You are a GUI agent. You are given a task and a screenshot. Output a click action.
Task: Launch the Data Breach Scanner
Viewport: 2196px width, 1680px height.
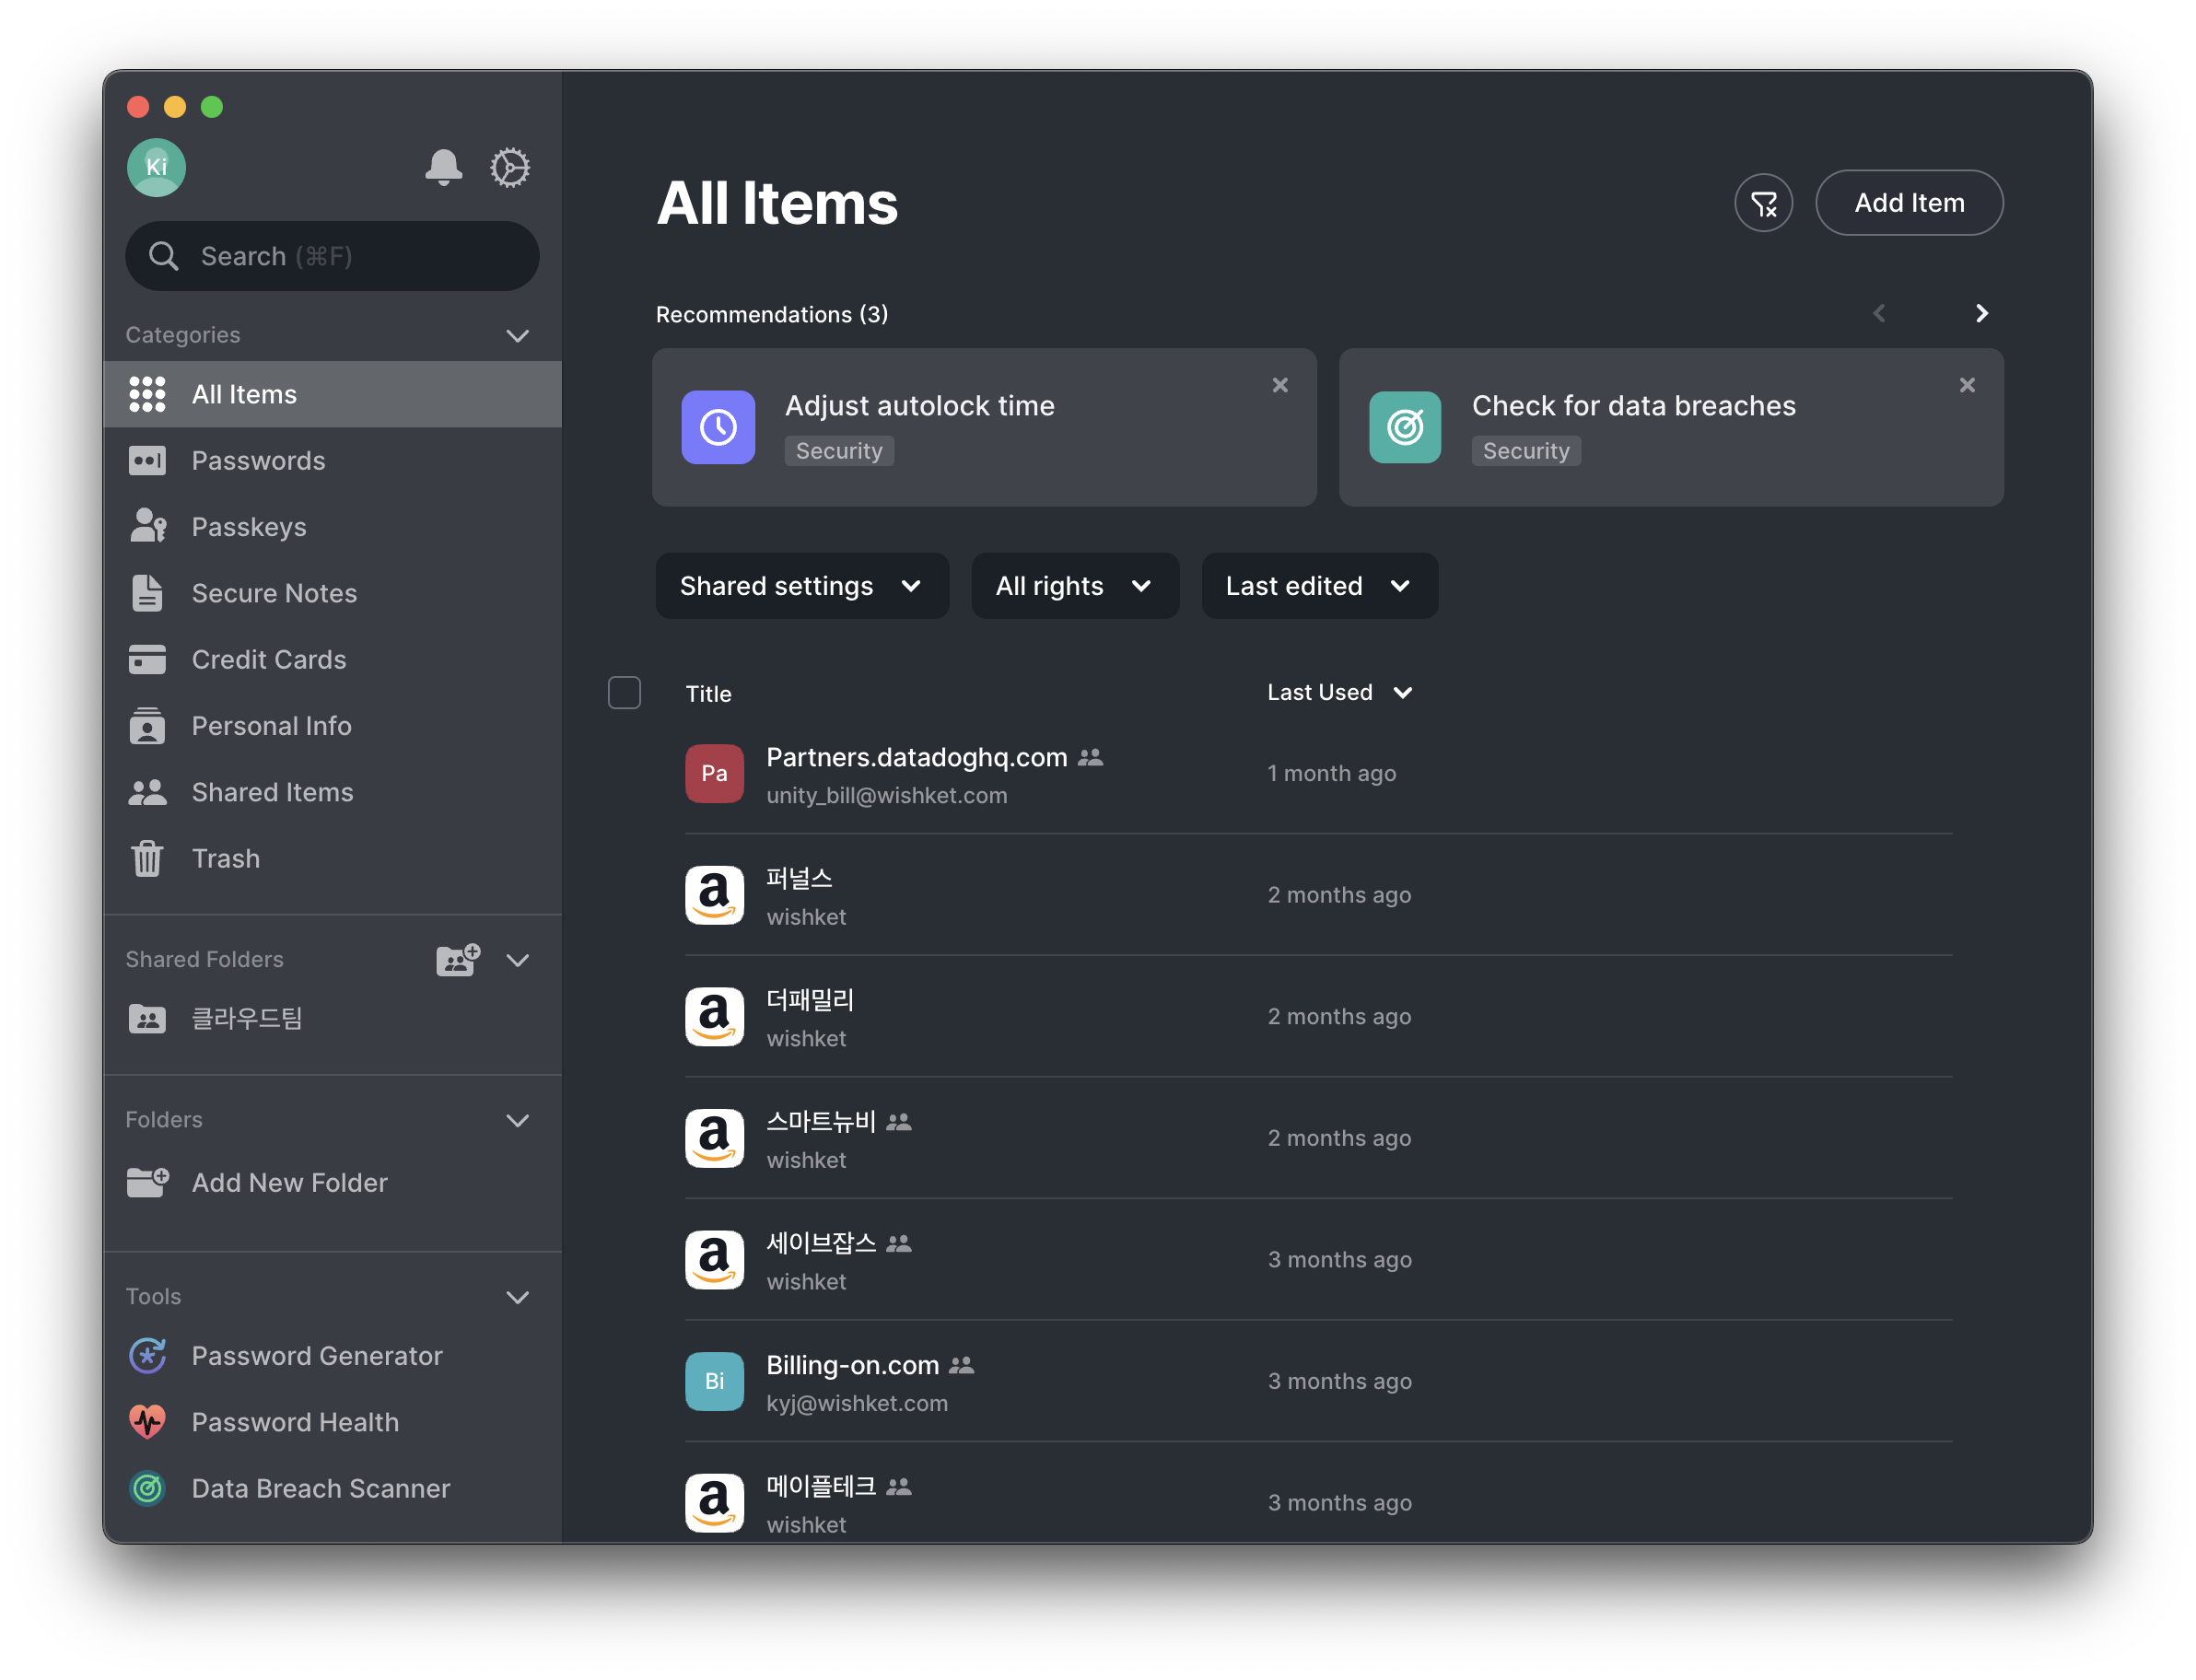tap(320, 1488)
